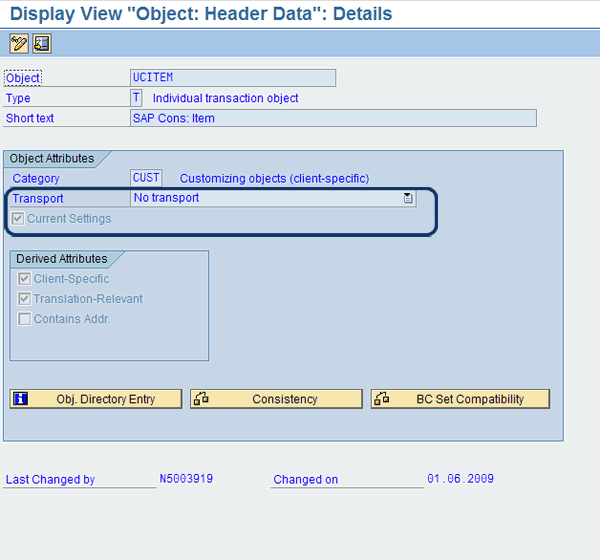Click the Display/Change pencil toolbar icon
600x560 pixels.
click(x=19, y=44)
